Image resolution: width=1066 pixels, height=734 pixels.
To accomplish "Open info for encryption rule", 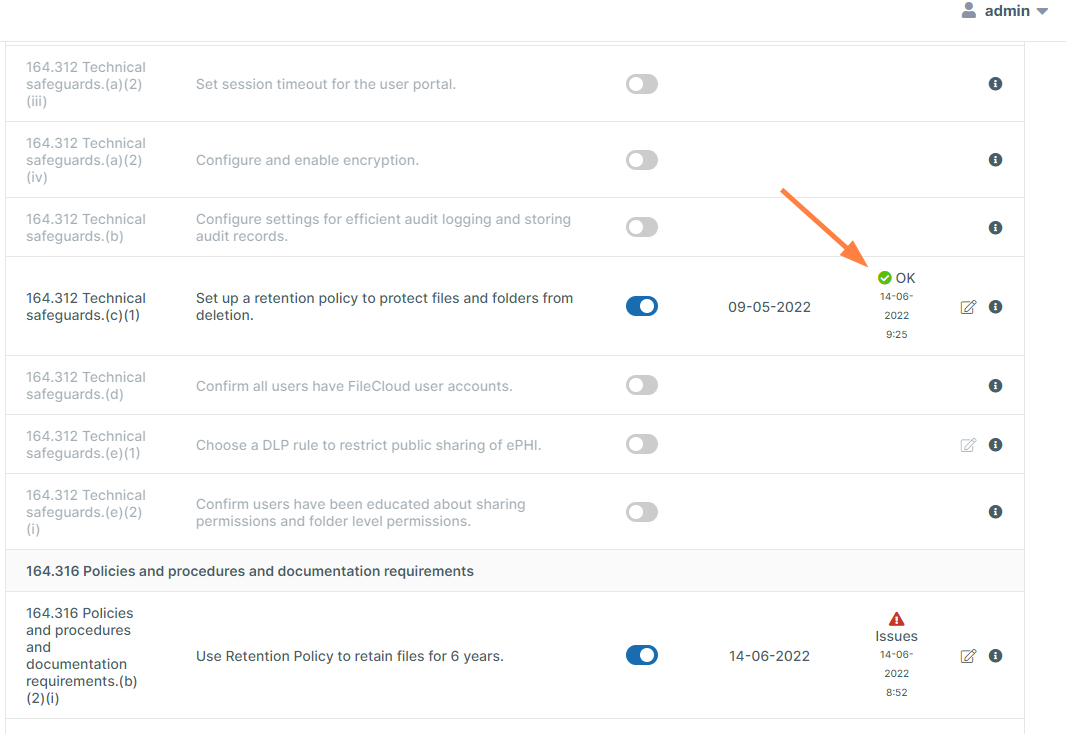I will [x=995, y=160].
